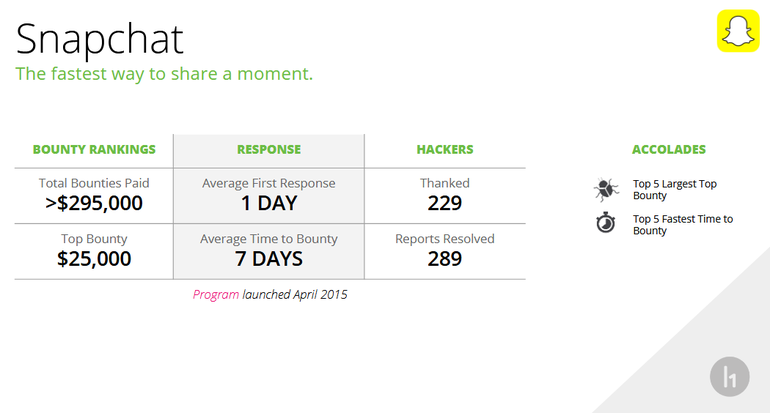Click the Snapchat title text
The image size is (770, 413).
coord(100,39)
